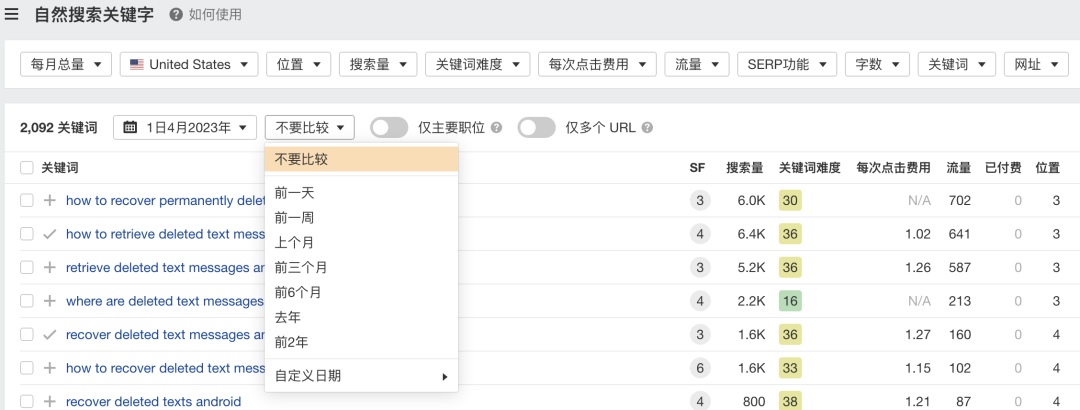This screenshot has height=410, width=1080.
Task: Open the 搜索量 filter dropdown
Action: (378, 64)
